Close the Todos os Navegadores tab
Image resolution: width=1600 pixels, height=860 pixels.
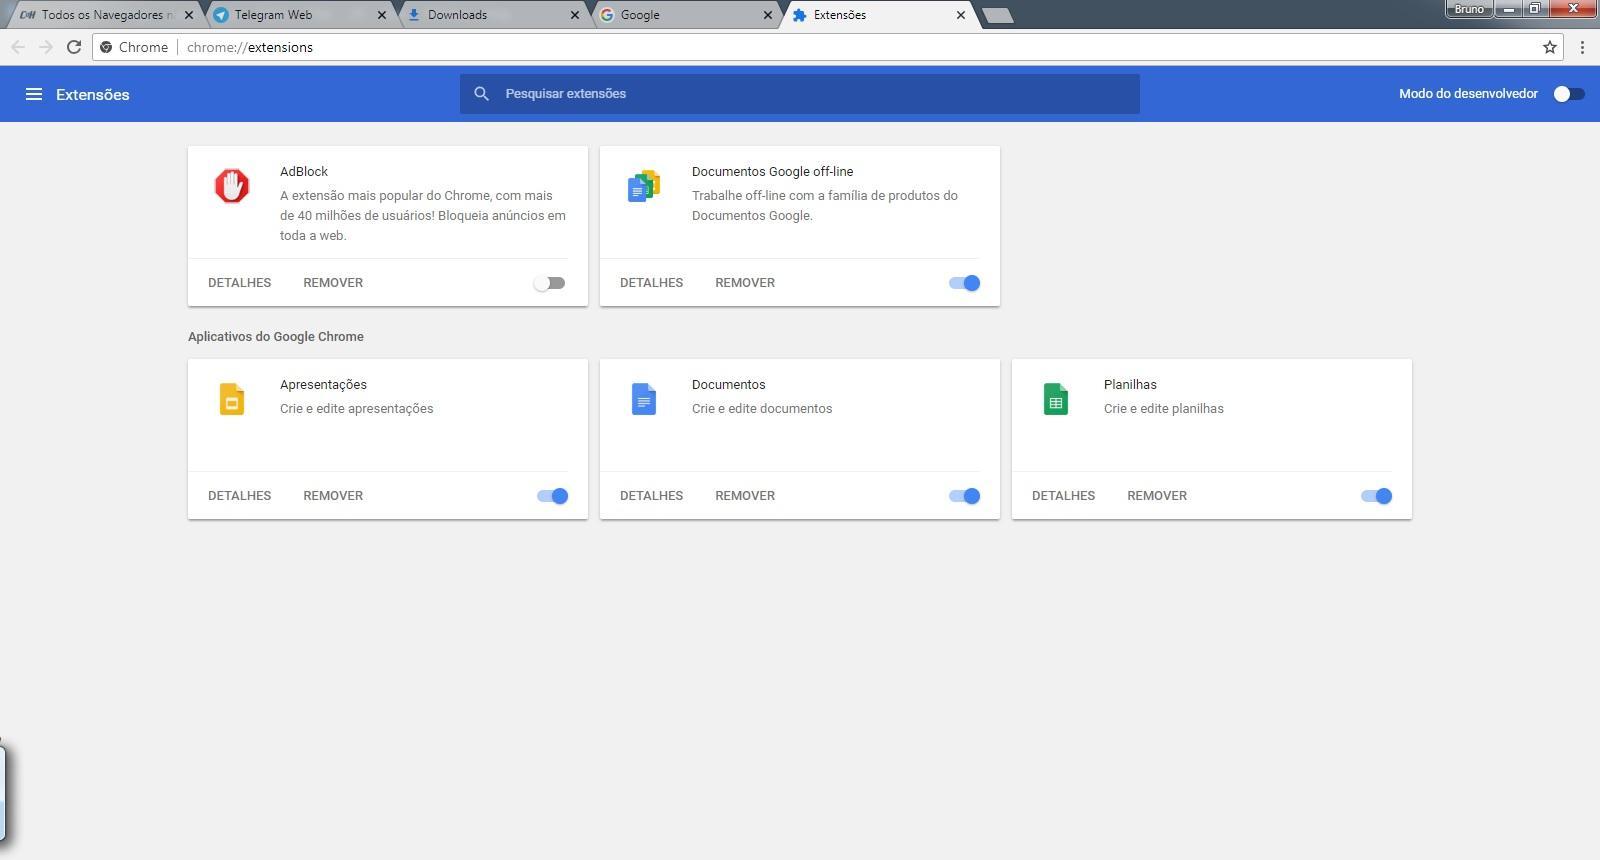coord(188,15)
